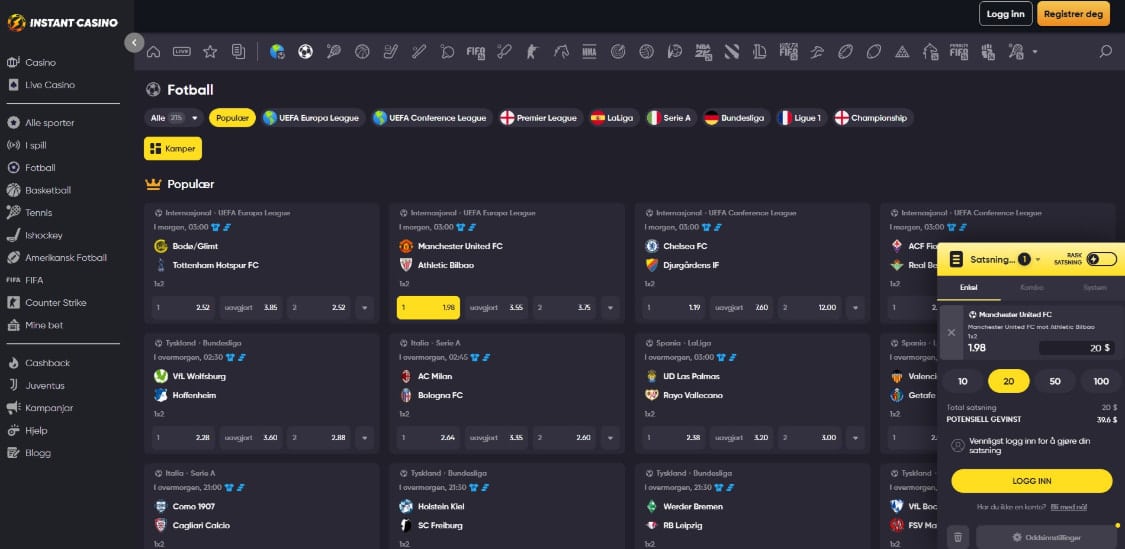Open the Alle 215 dropdown

tap(174, 118)
